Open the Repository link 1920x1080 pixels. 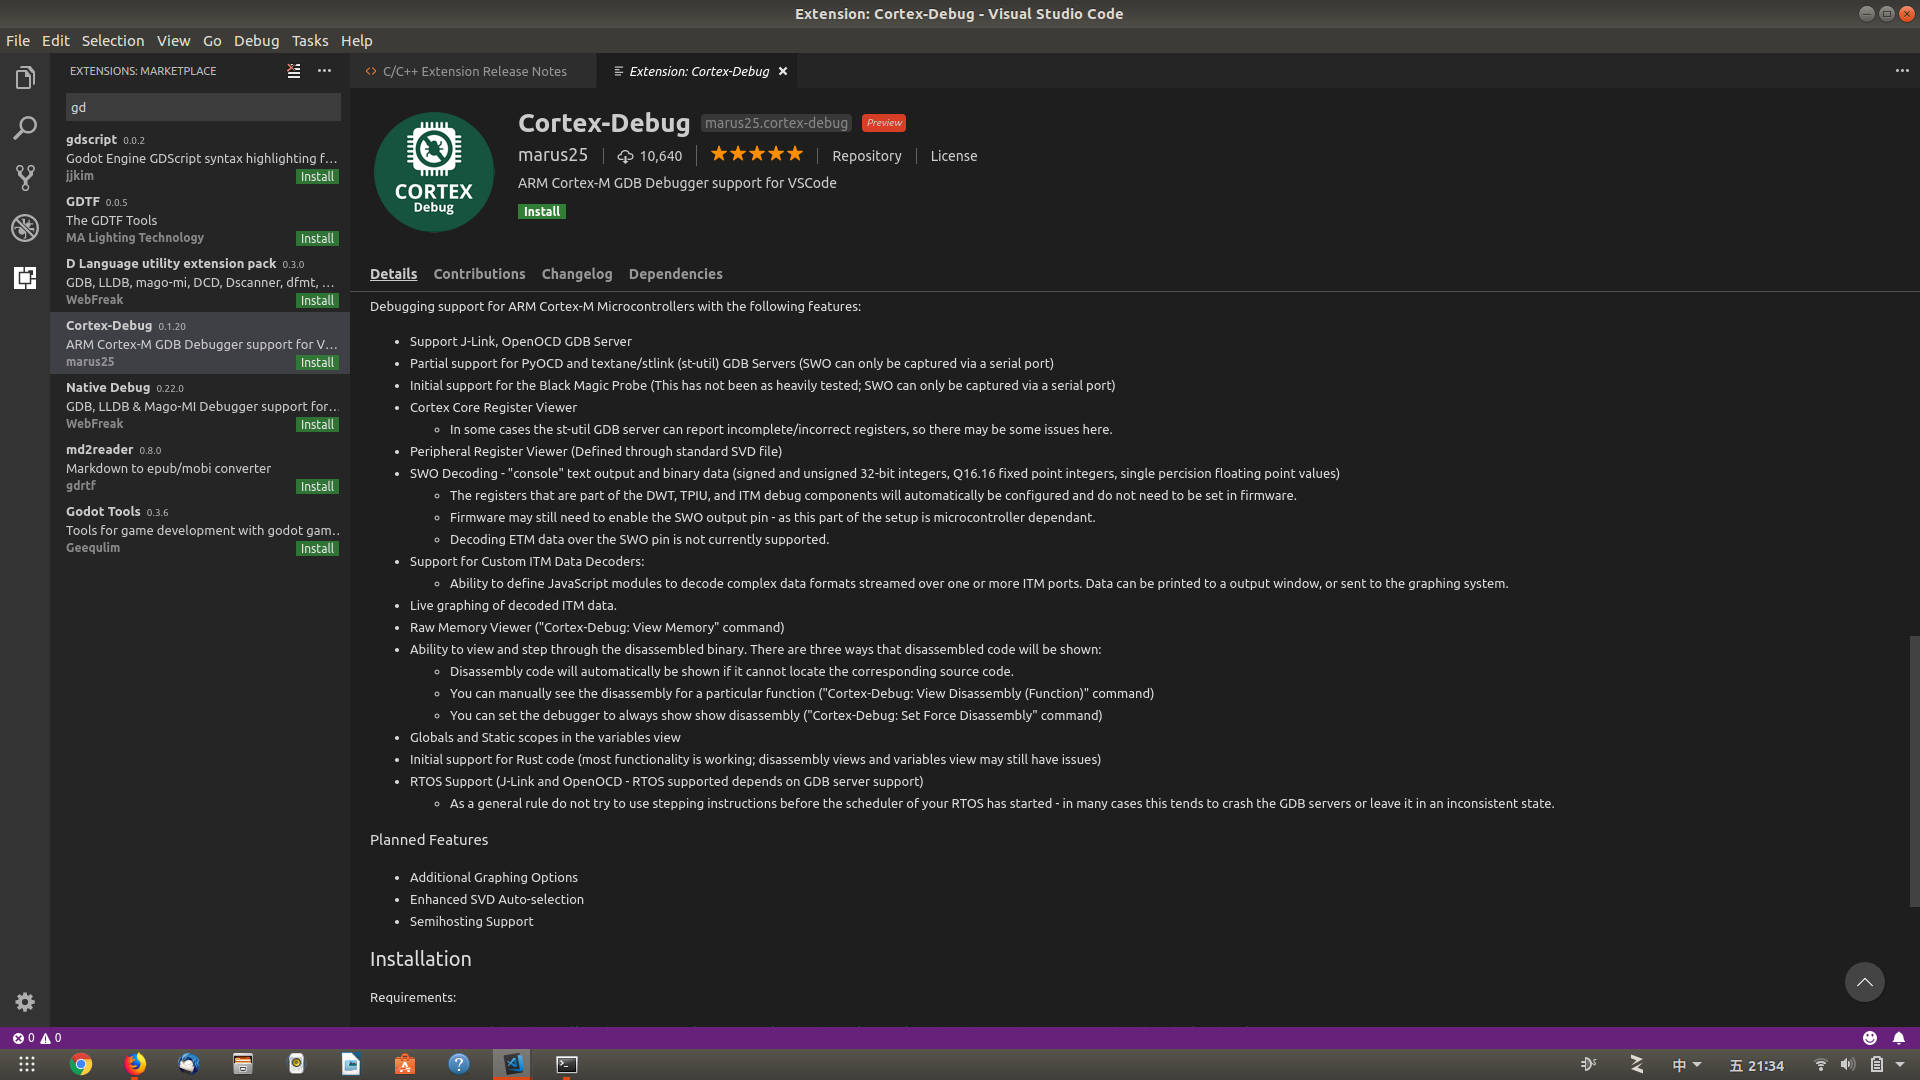tap(866, 156)
